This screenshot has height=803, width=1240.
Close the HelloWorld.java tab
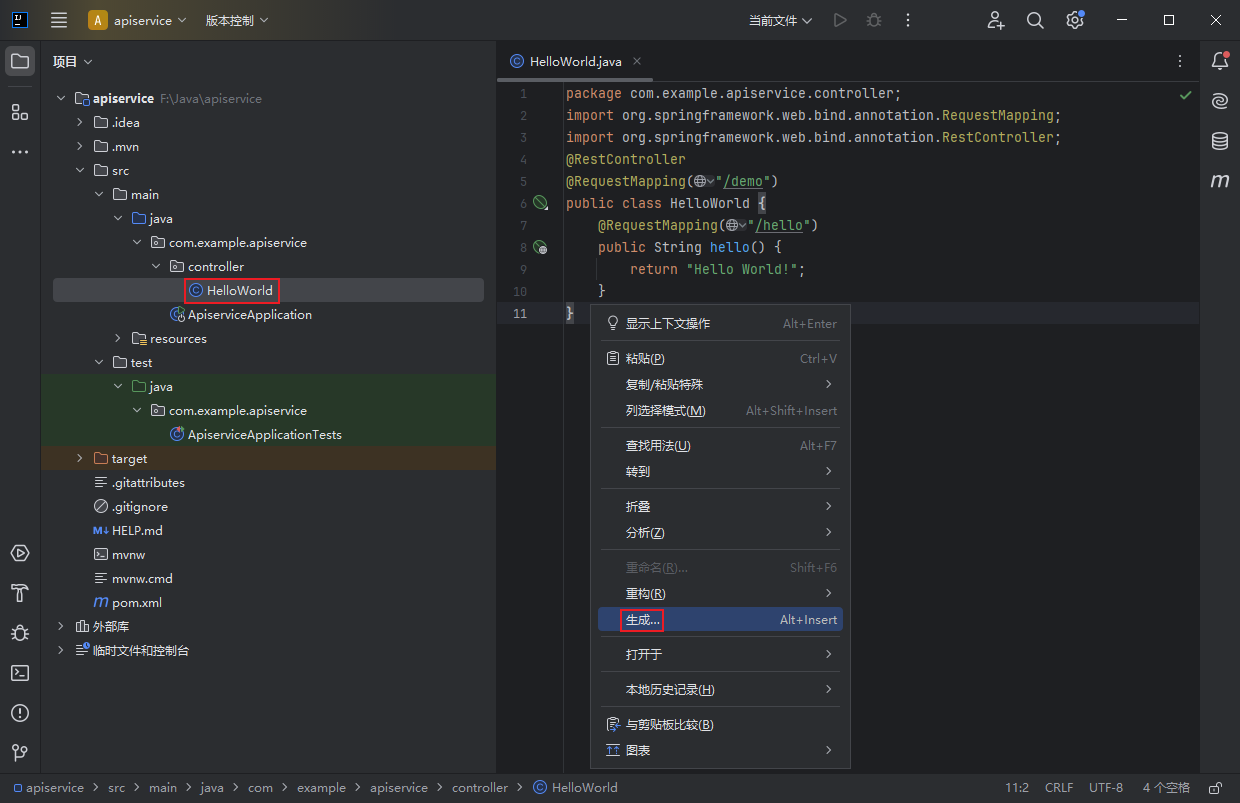point(637,61)
